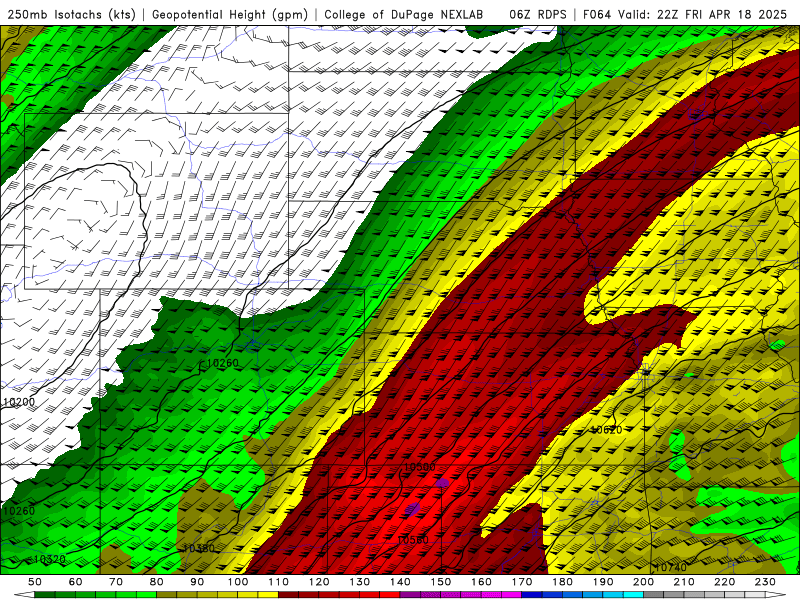
Task: Click the right arrow end of the color scale
Action: click(x=776, y=595)
